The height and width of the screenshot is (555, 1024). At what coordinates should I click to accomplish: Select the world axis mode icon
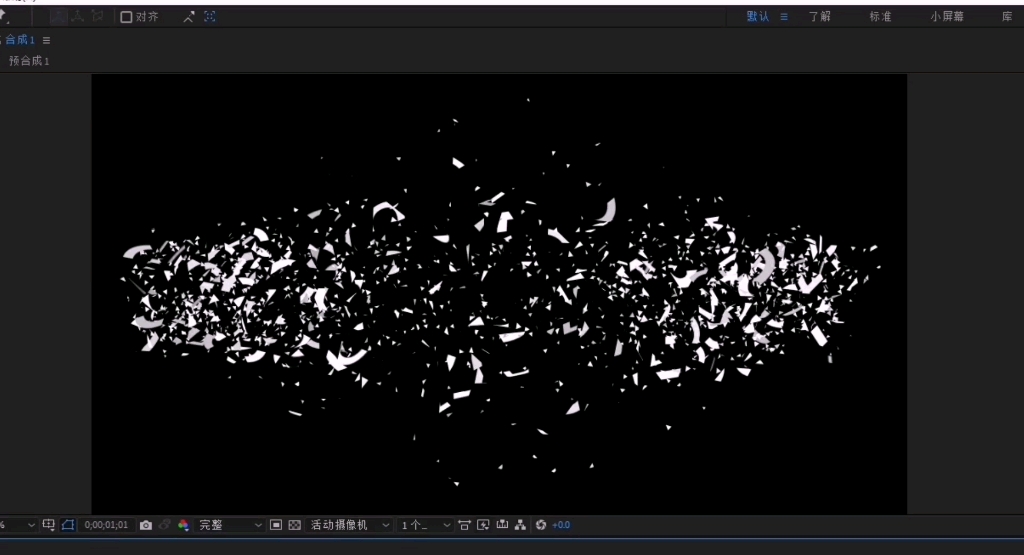[78, 16]
